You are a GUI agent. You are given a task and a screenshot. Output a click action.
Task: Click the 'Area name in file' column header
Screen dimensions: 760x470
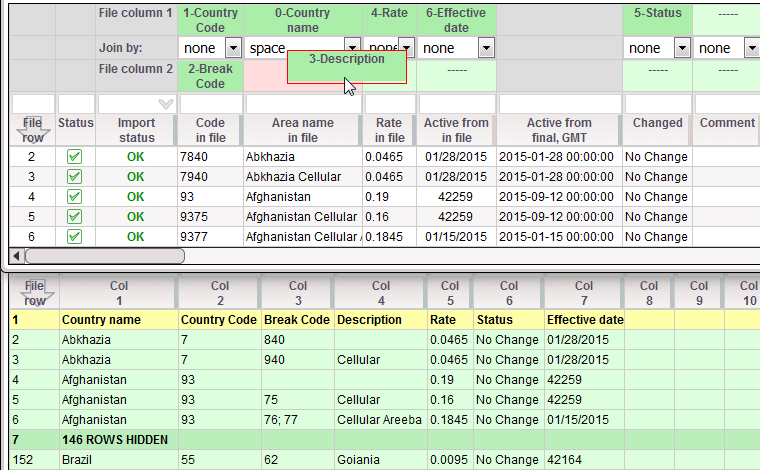302,130
